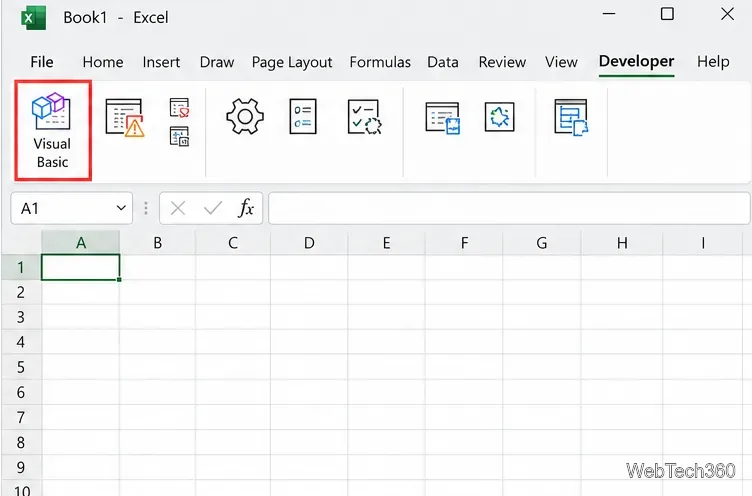Select column H header

[622, 243]
